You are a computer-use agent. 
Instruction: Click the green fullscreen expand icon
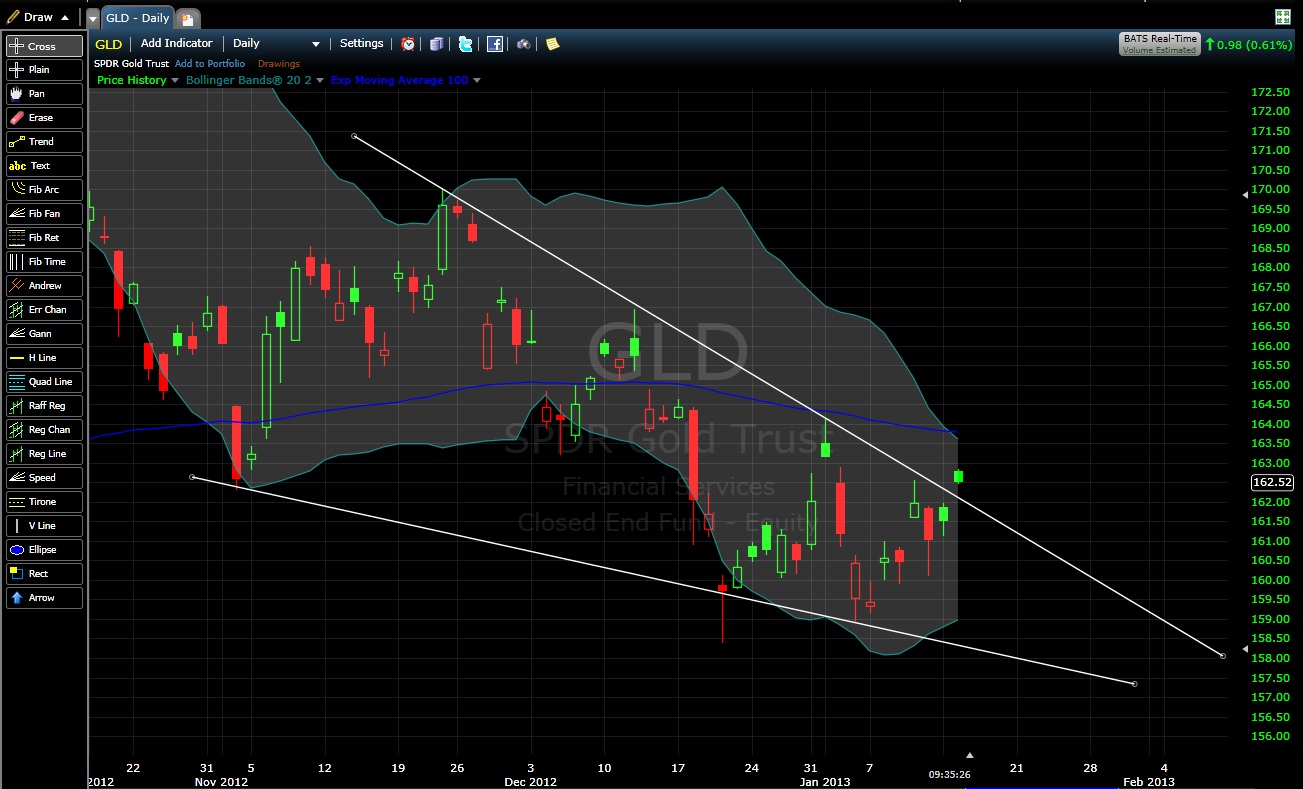(x=1283, y=16)
